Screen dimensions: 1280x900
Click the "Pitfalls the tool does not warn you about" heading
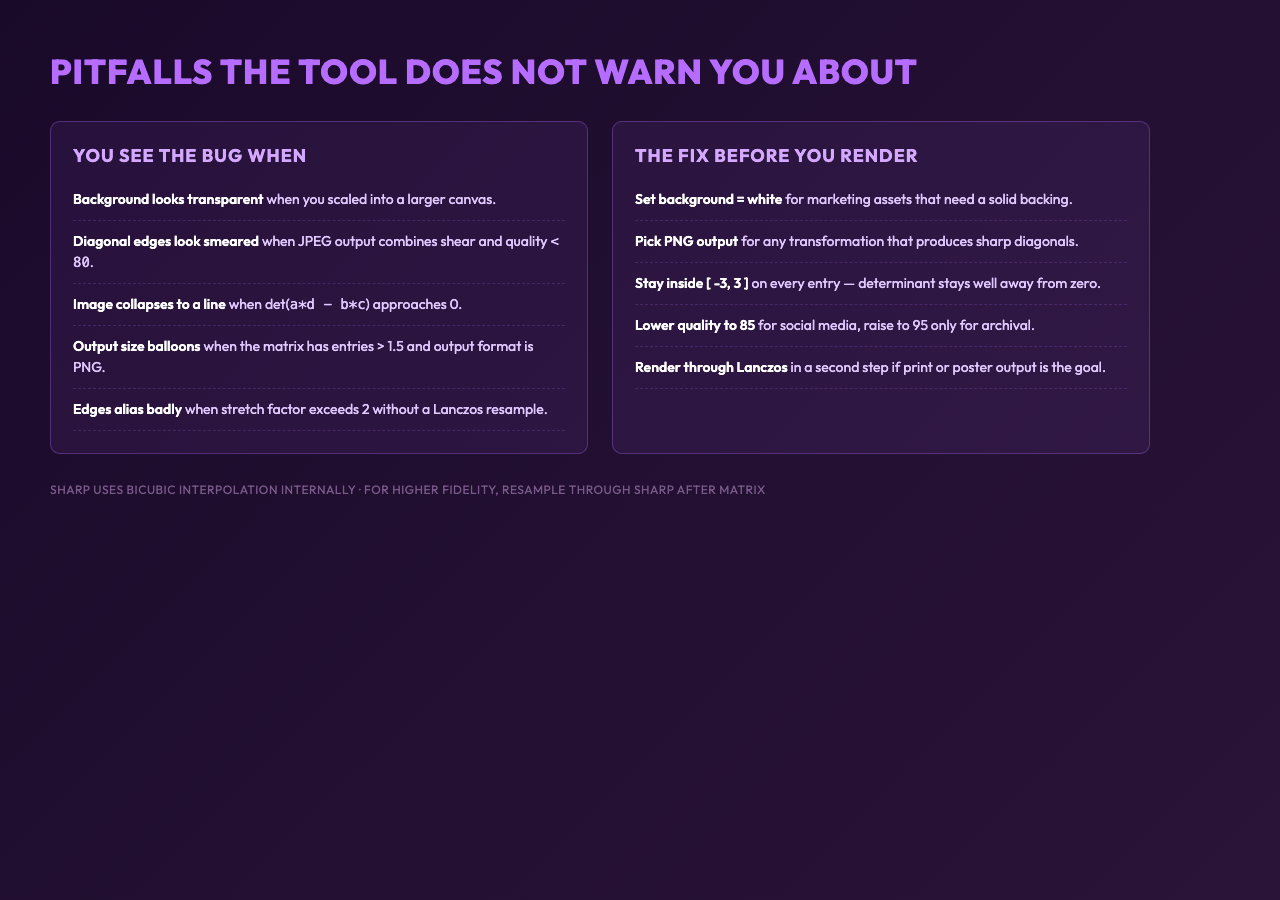(483, 72)
